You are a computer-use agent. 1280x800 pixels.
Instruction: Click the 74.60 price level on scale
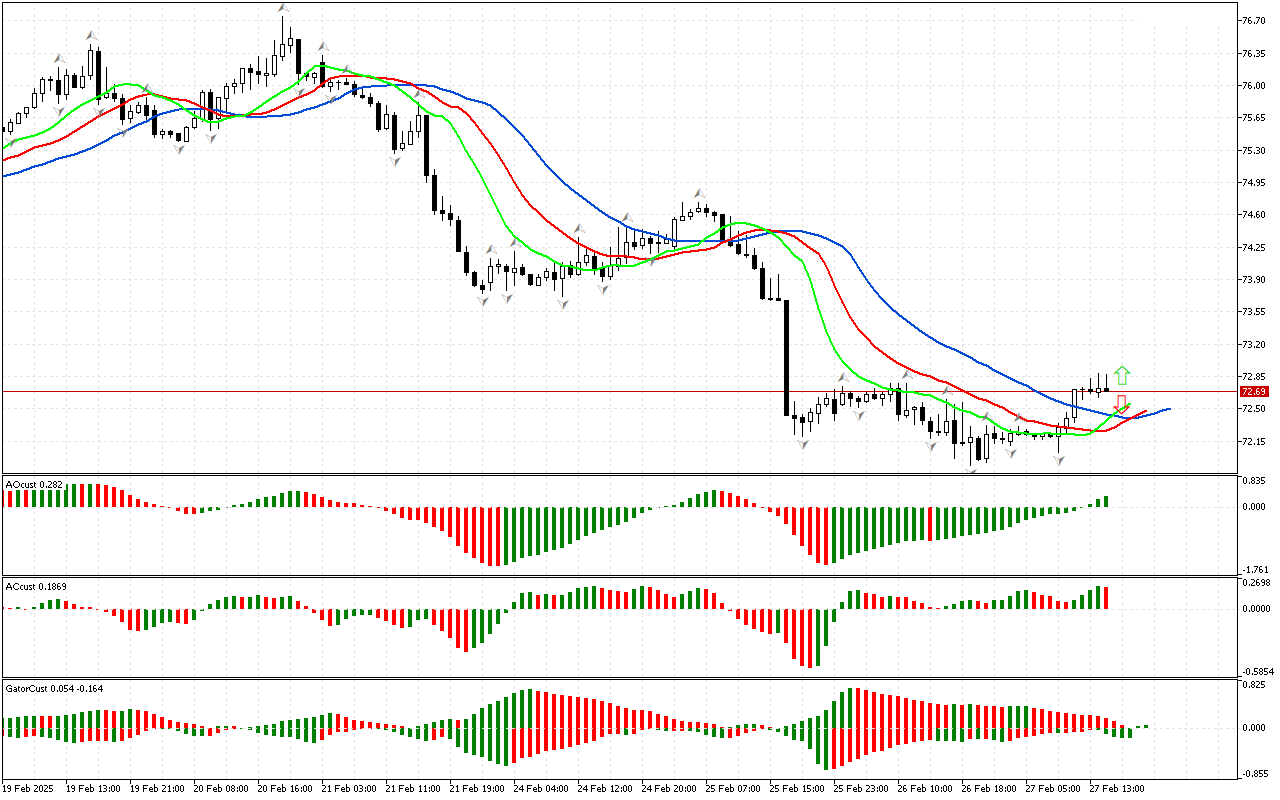click(1253, 215)
